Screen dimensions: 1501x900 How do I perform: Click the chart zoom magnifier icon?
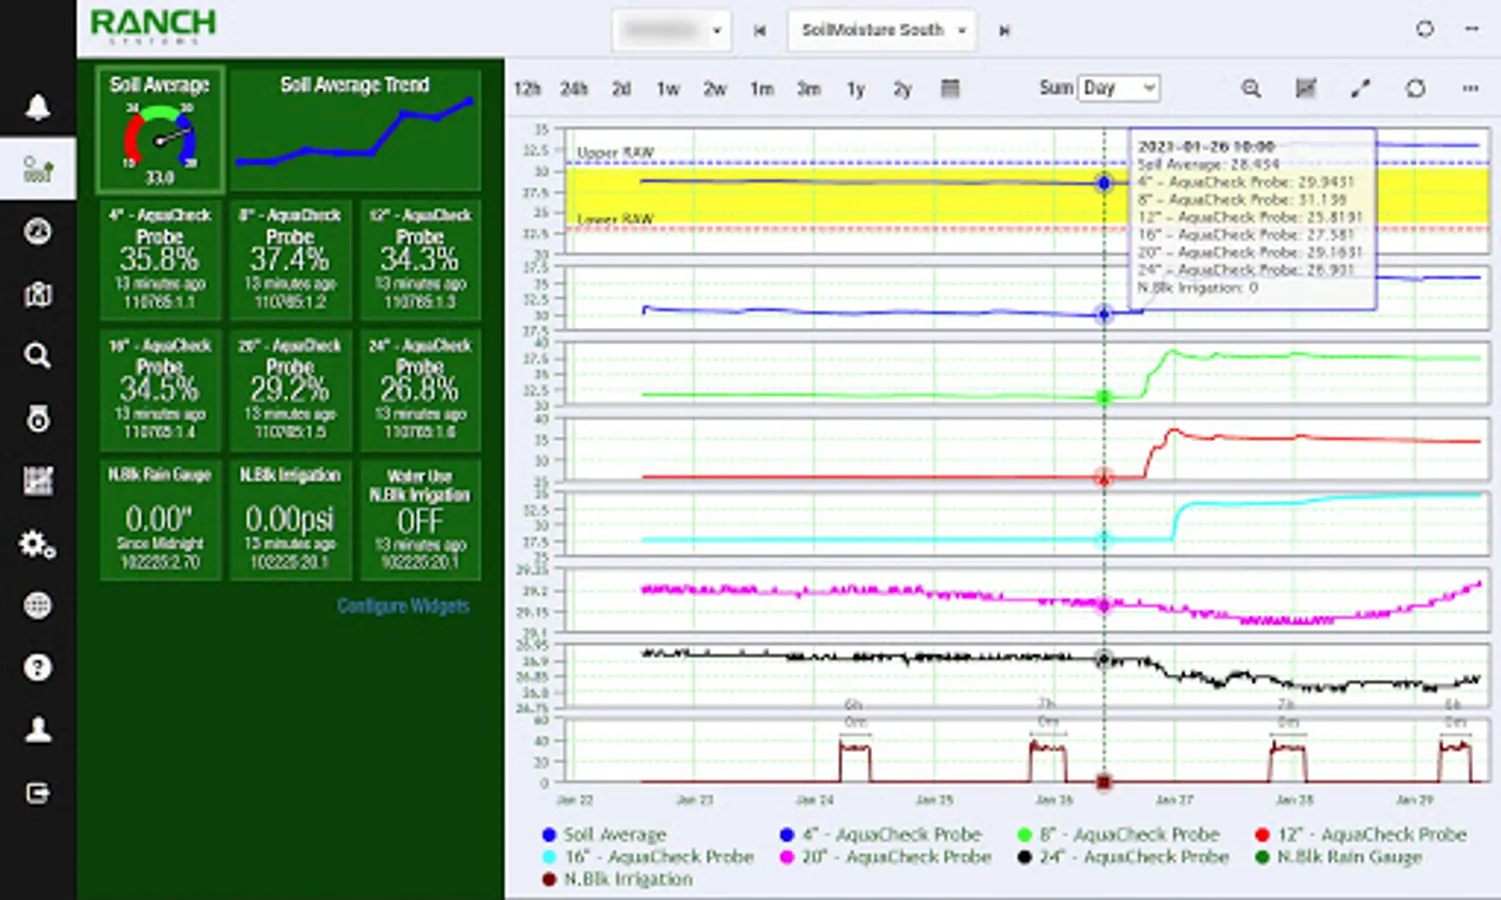coord(1250,88)
